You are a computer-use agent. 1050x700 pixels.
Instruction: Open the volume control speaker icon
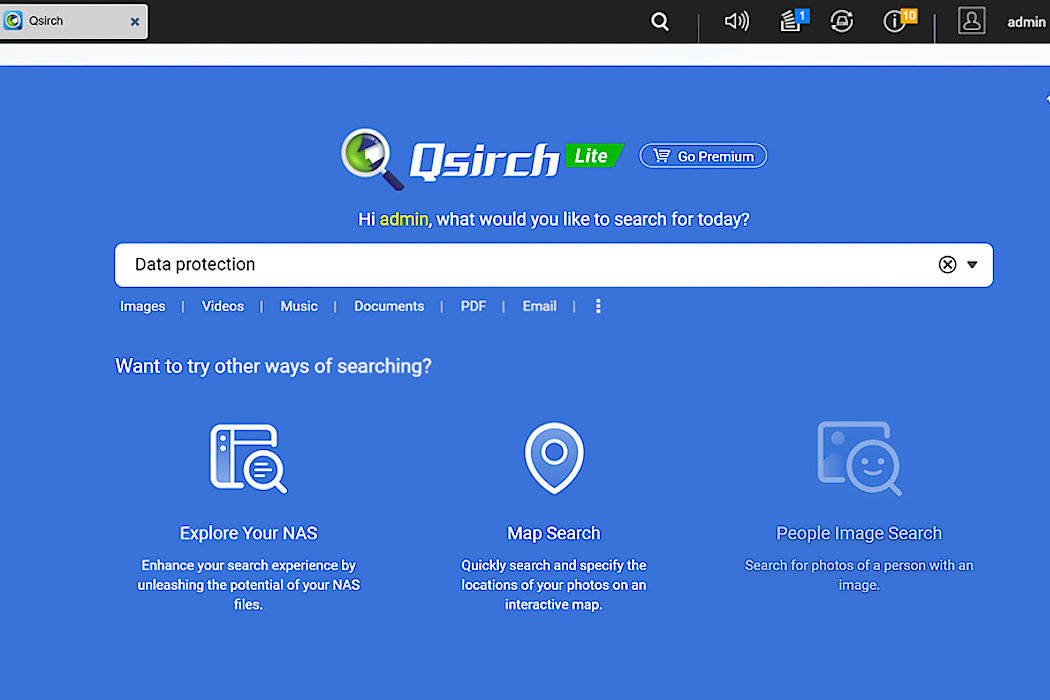tap(736, 21)
